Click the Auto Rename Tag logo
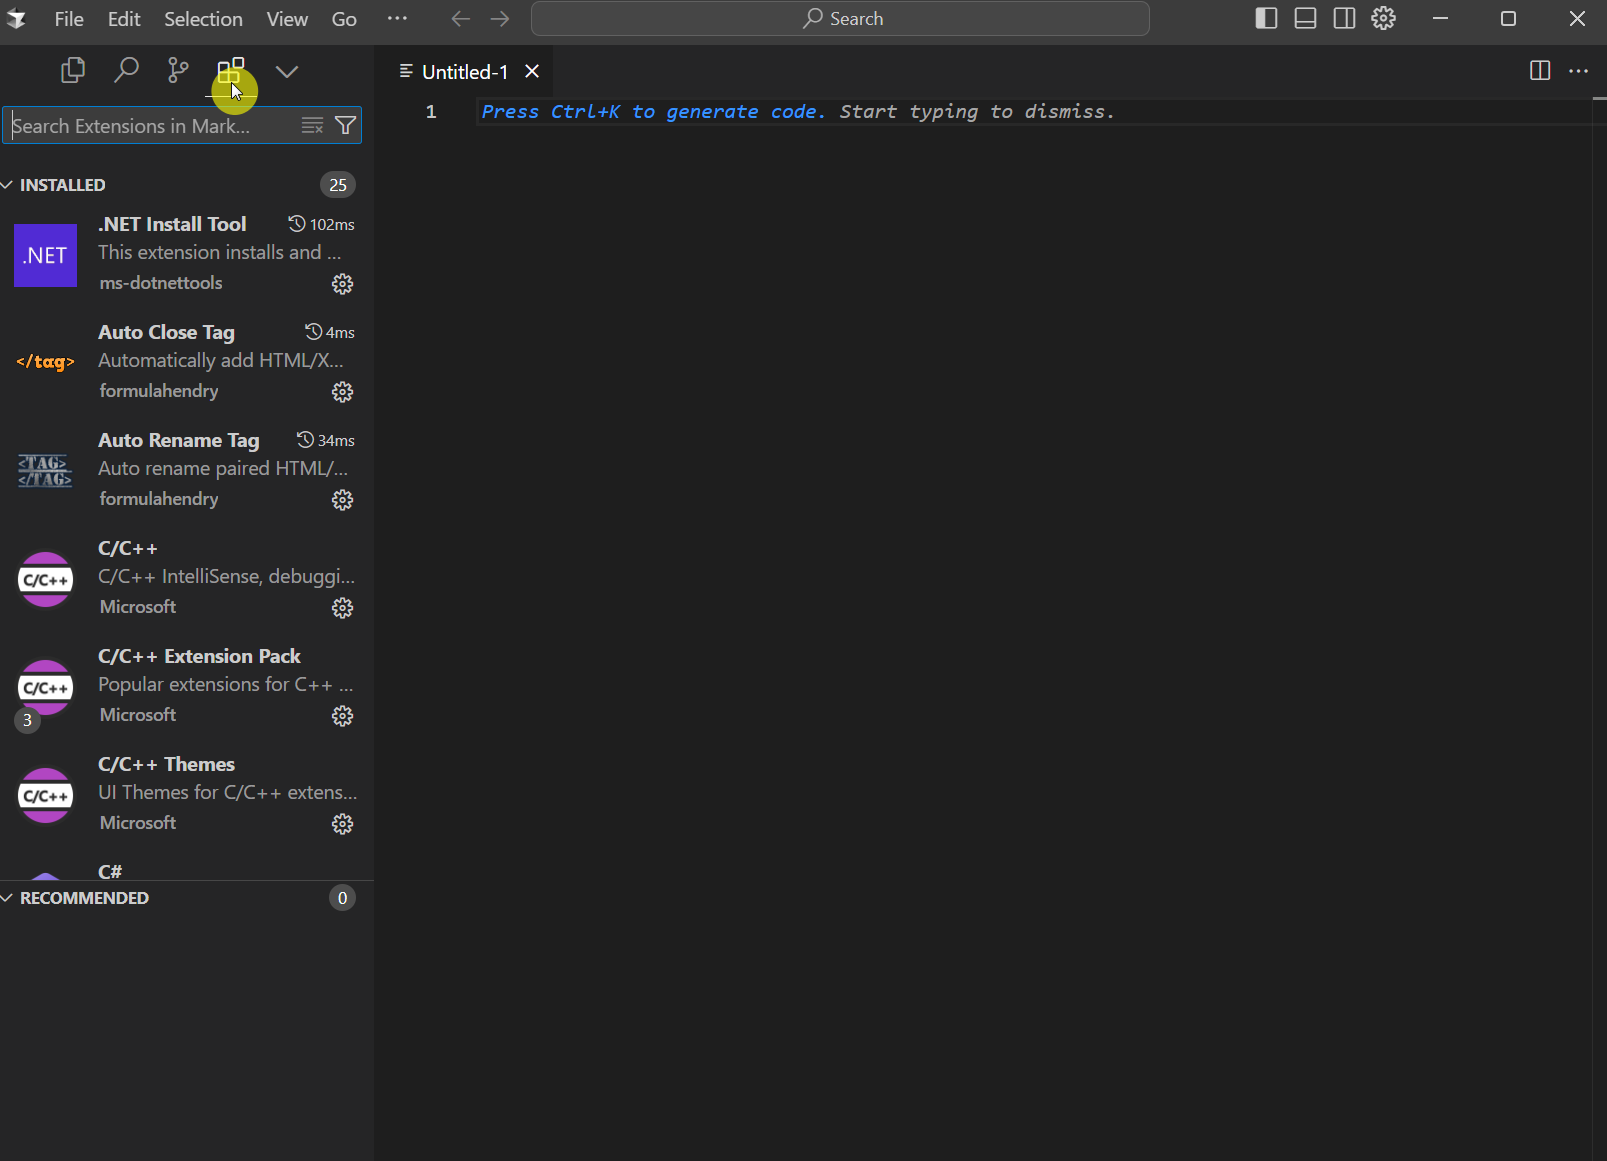Viewport: 1607px width, 1161px height. pos(45,471)
